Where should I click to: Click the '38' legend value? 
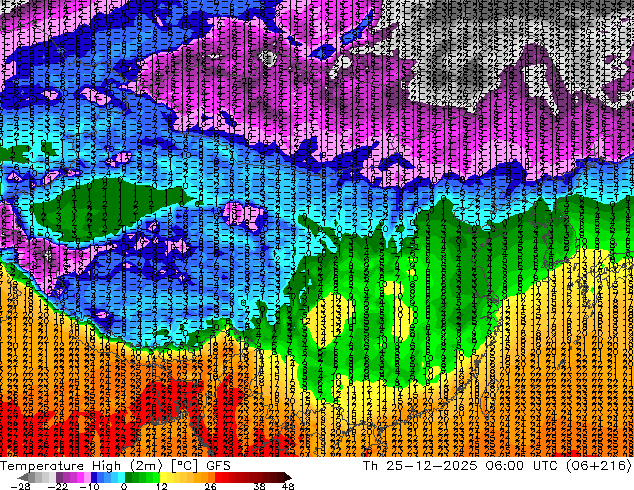pyautogui.click(x=260, y=486)
